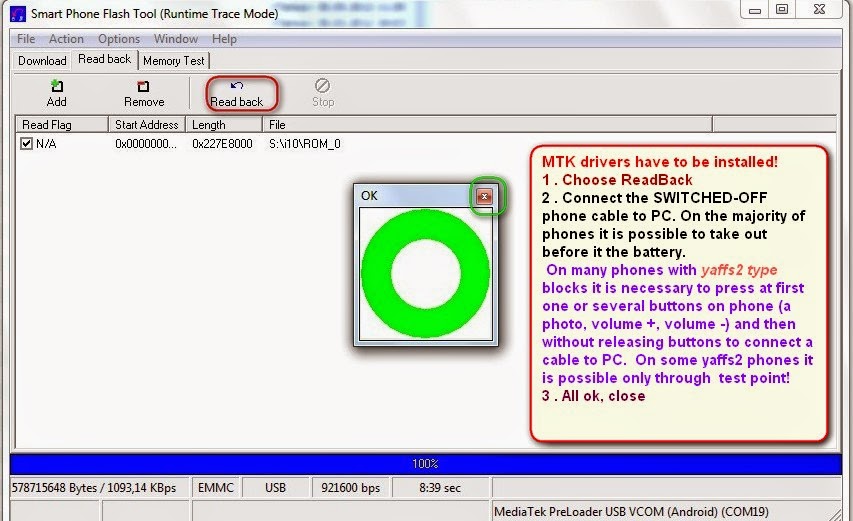Select the Read back tab

(104, 59)
